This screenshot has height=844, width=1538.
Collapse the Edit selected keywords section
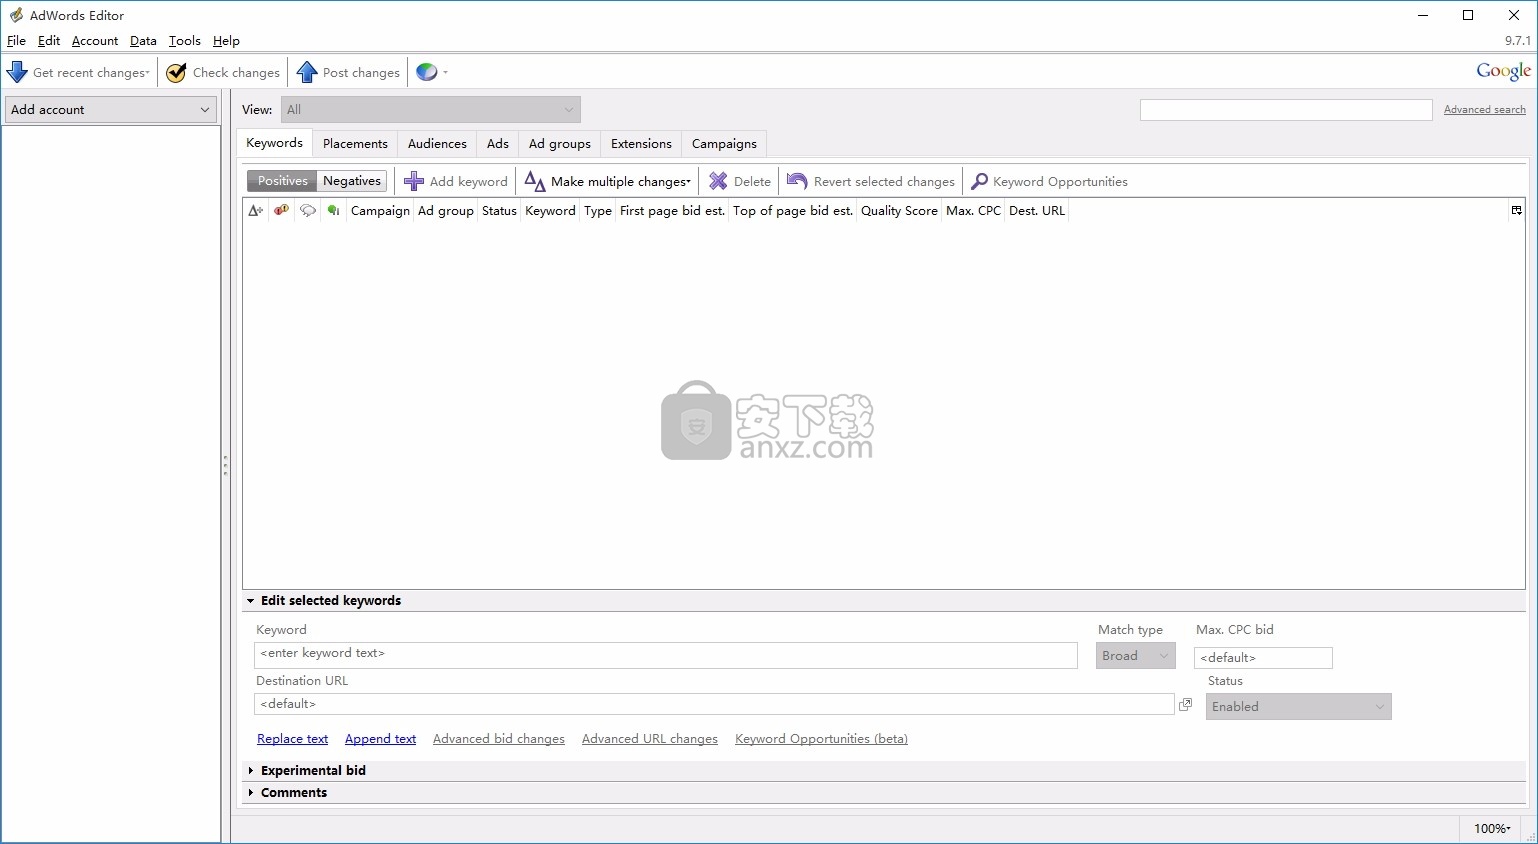250,601
